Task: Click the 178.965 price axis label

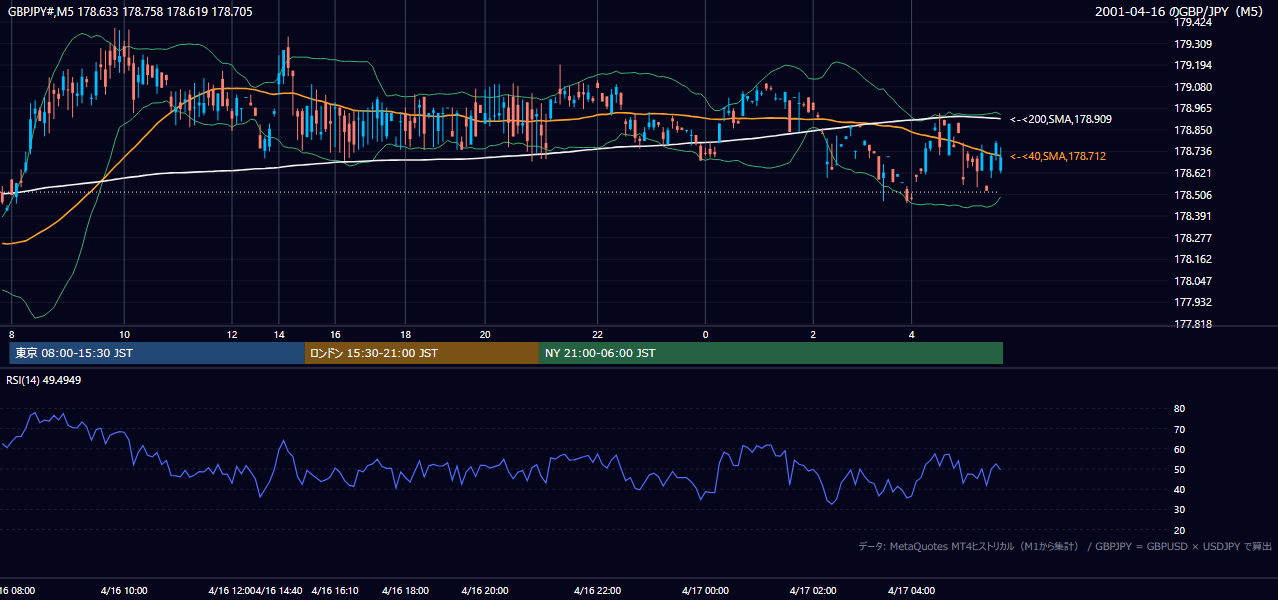Action: coord(1192,108)
